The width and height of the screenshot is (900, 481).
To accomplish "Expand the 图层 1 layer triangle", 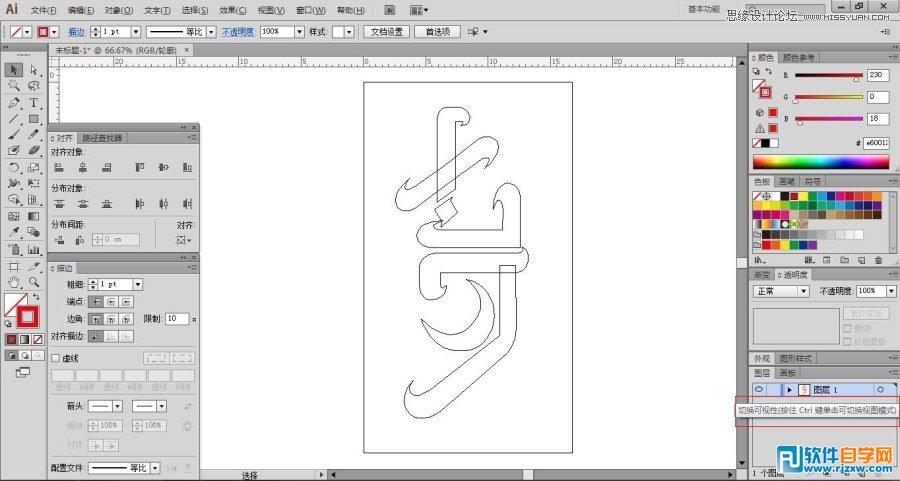I will coord(790,390).
